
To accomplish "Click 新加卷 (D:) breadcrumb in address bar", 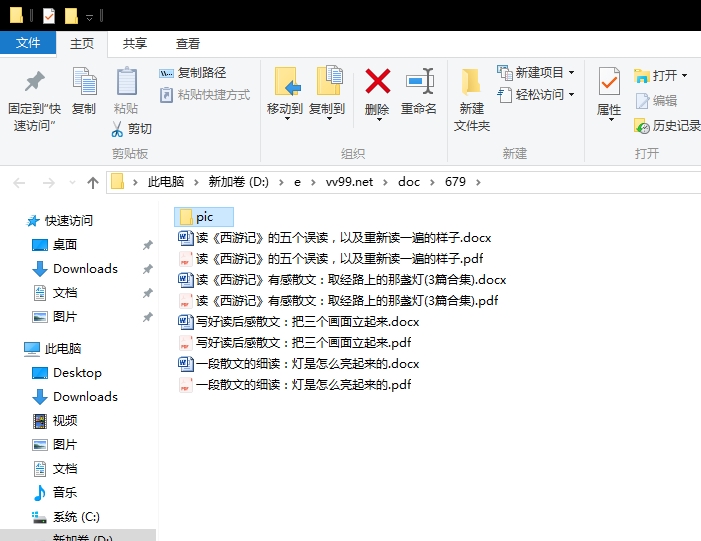I will click(238, 182).
